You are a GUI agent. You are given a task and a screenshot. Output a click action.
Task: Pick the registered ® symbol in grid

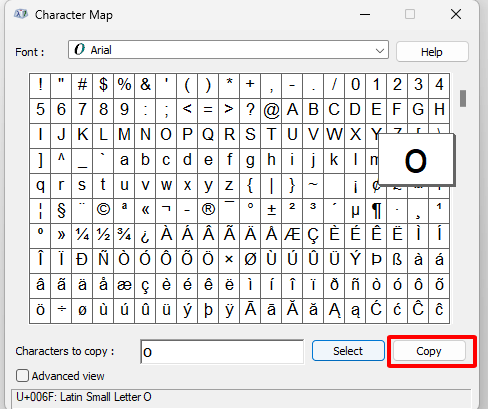pos(208,211)
